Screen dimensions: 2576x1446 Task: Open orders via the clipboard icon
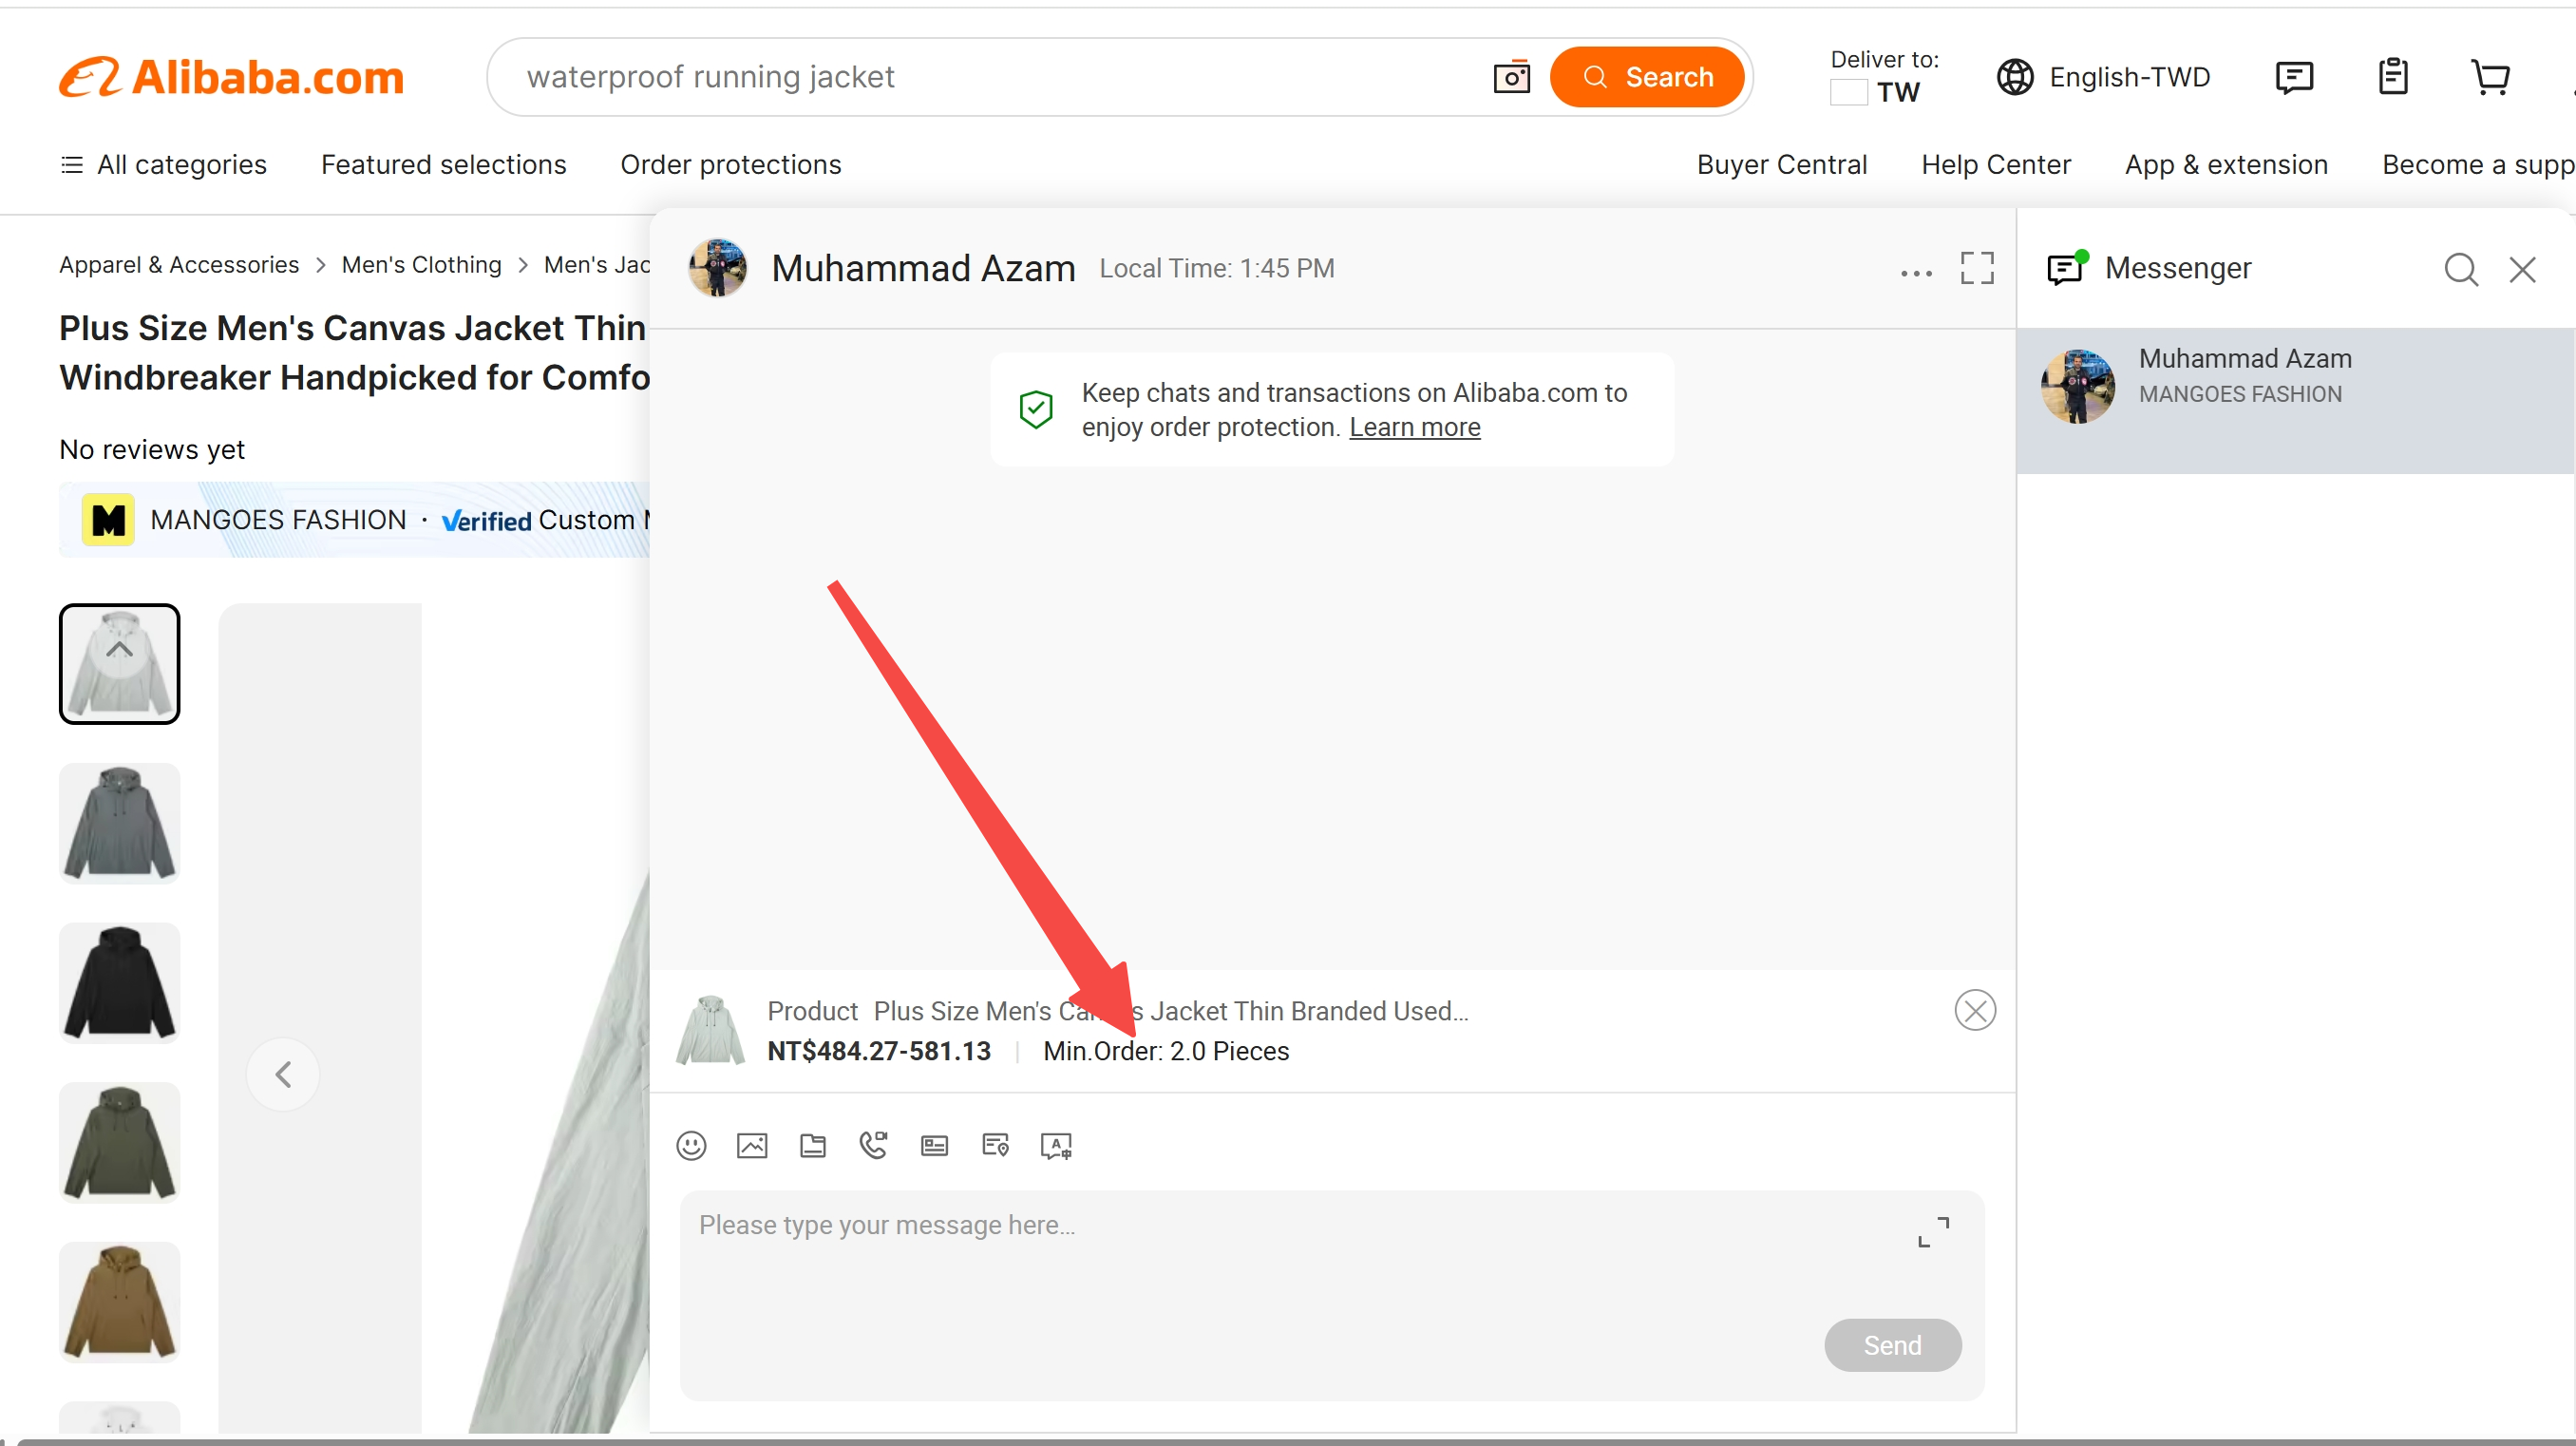point(2394,76)
